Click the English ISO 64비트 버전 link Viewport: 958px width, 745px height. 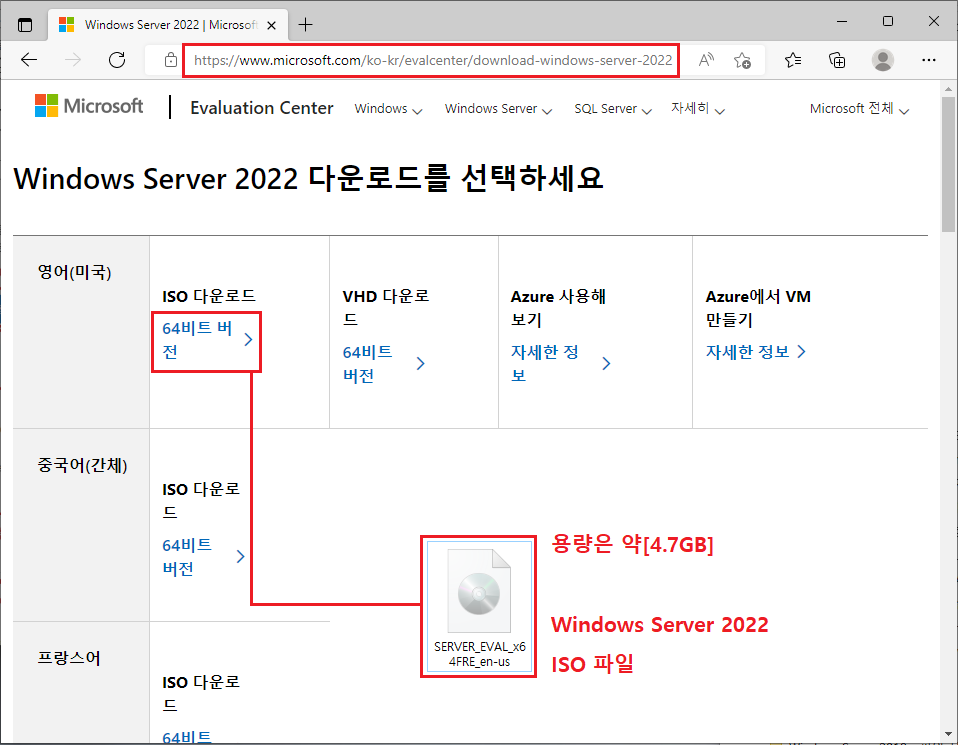[207, 340]
